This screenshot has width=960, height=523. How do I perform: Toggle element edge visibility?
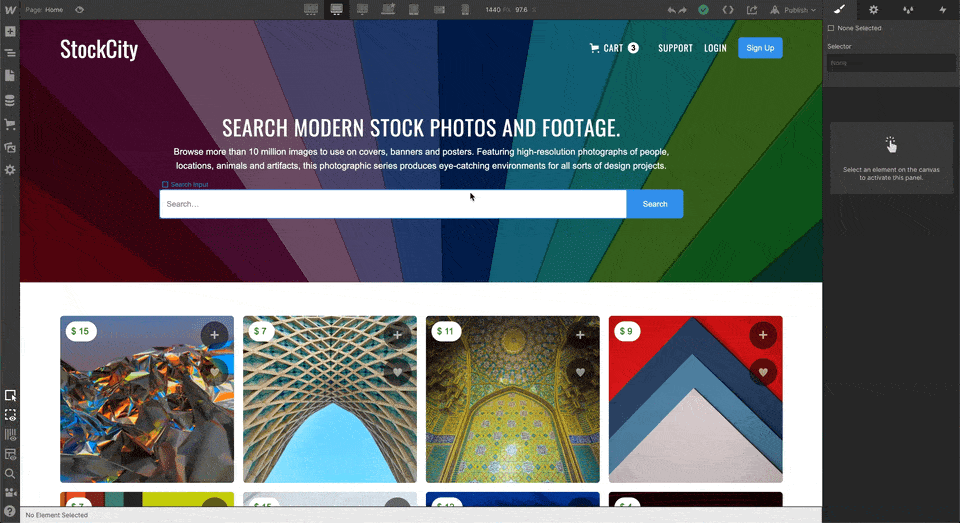coord(10,415)
